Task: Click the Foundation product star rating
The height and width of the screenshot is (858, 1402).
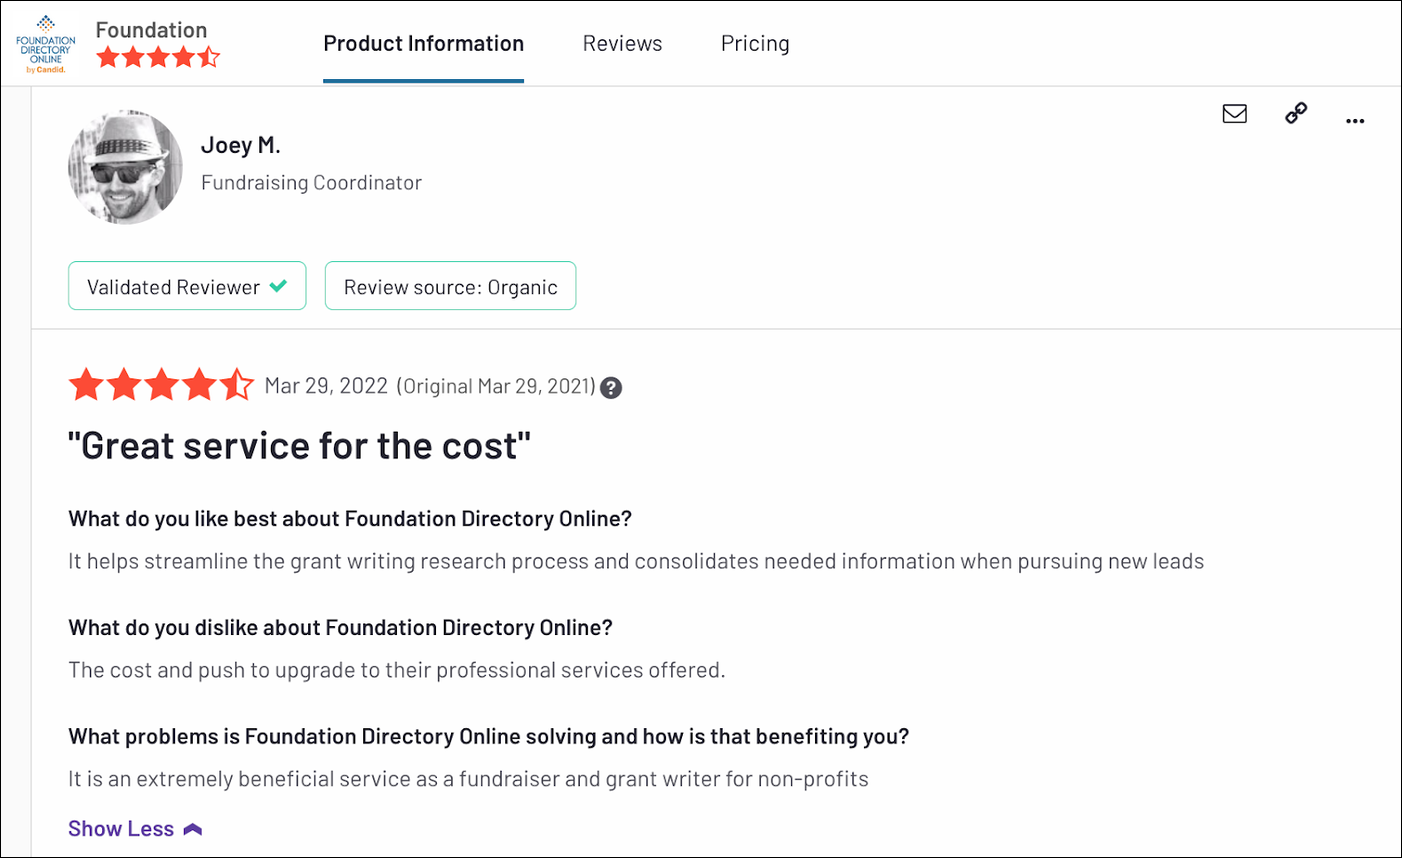Action: pyautogui.click(x=158, y=58)
